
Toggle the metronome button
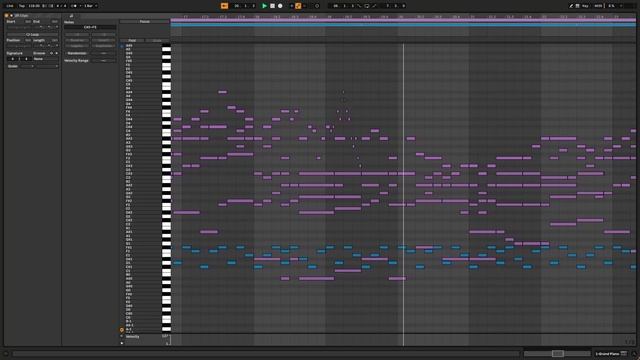[74, 6]
